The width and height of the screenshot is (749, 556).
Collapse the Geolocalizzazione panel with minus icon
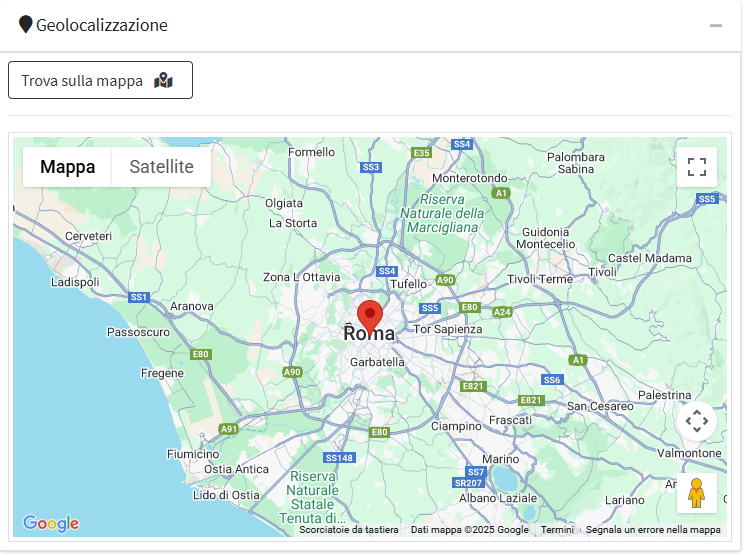tap(716, 25)
